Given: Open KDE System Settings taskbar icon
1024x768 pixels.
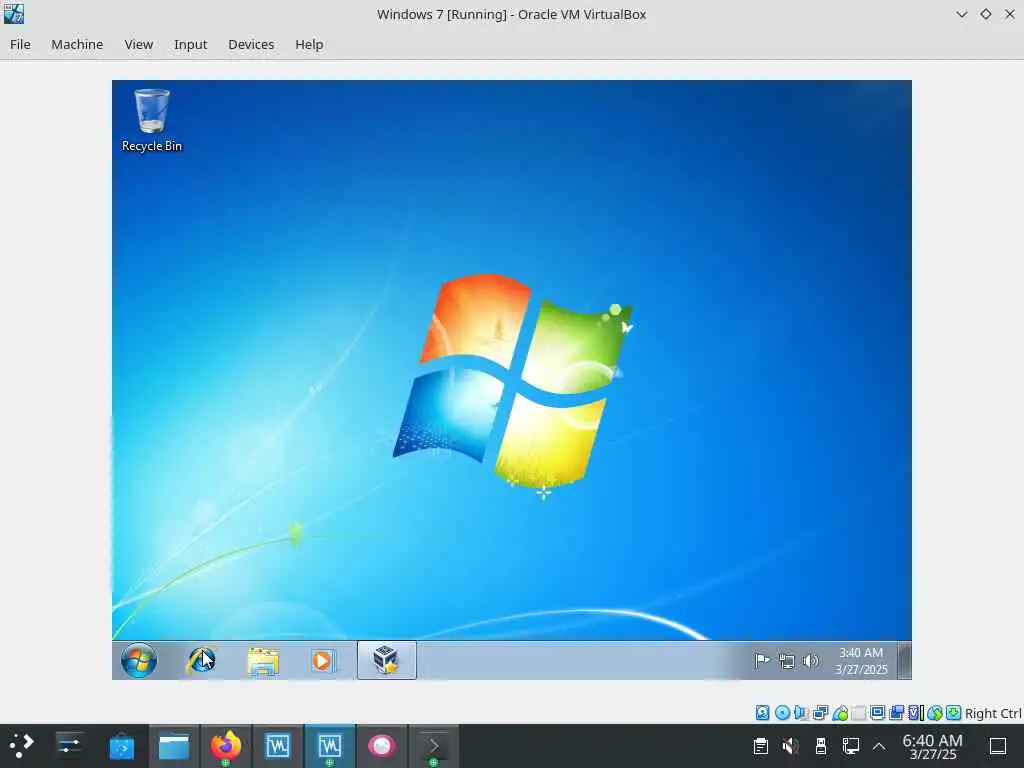Looking at the screenshot, I should (69, 746).
